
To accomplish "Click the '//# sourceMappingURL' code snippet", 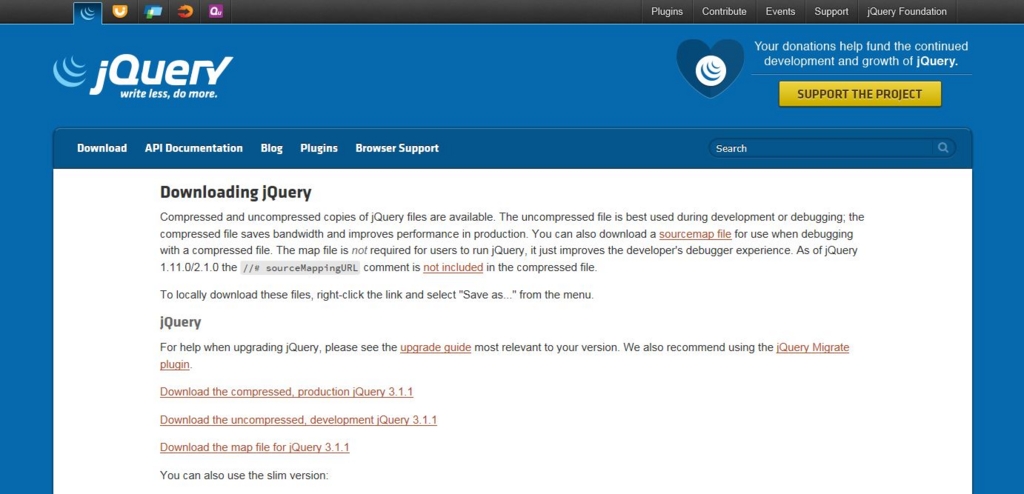I will coord(300,268).
